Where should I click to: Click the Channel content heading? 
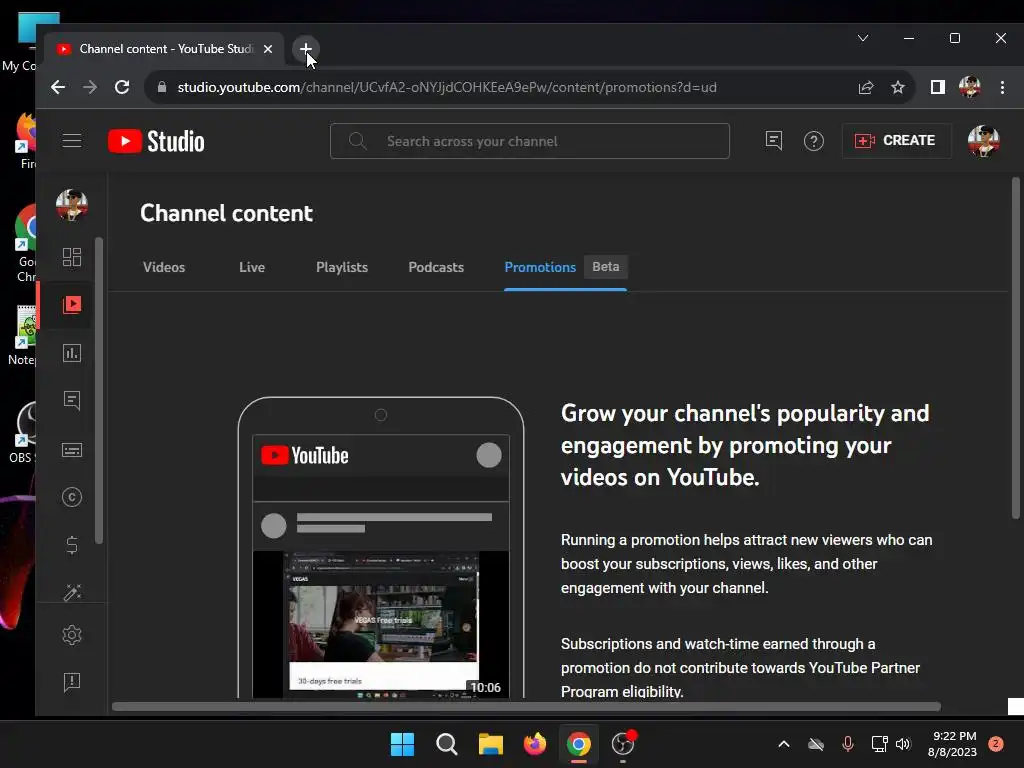click(227, 213)
